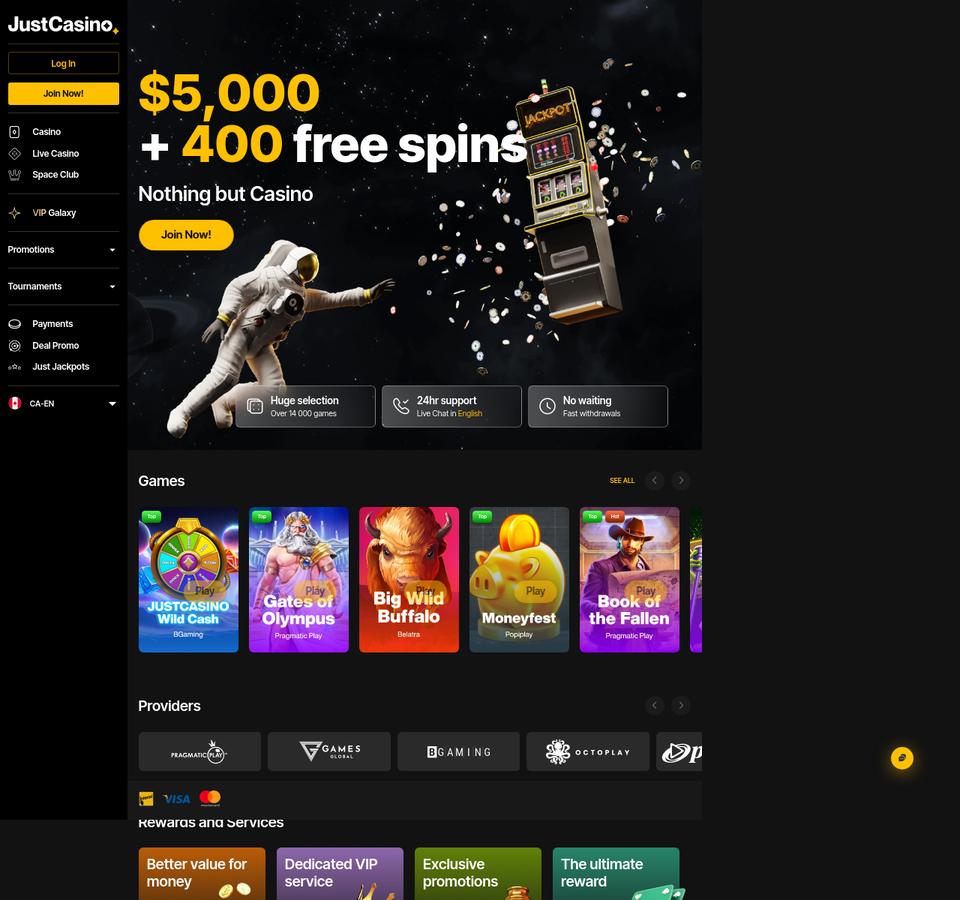
Task: Select the Space Club crown icon
Action: coord(15,175)
